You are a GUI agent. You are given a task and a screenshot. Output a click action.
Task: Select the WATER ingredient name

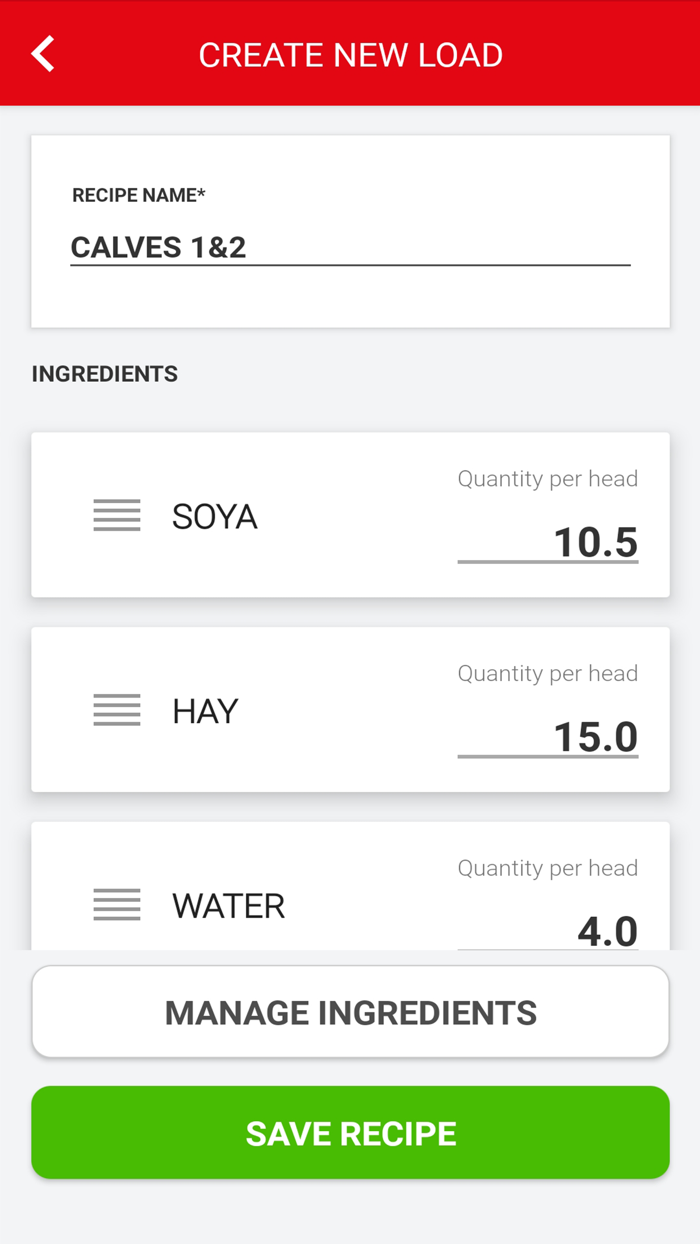point(228,906)
